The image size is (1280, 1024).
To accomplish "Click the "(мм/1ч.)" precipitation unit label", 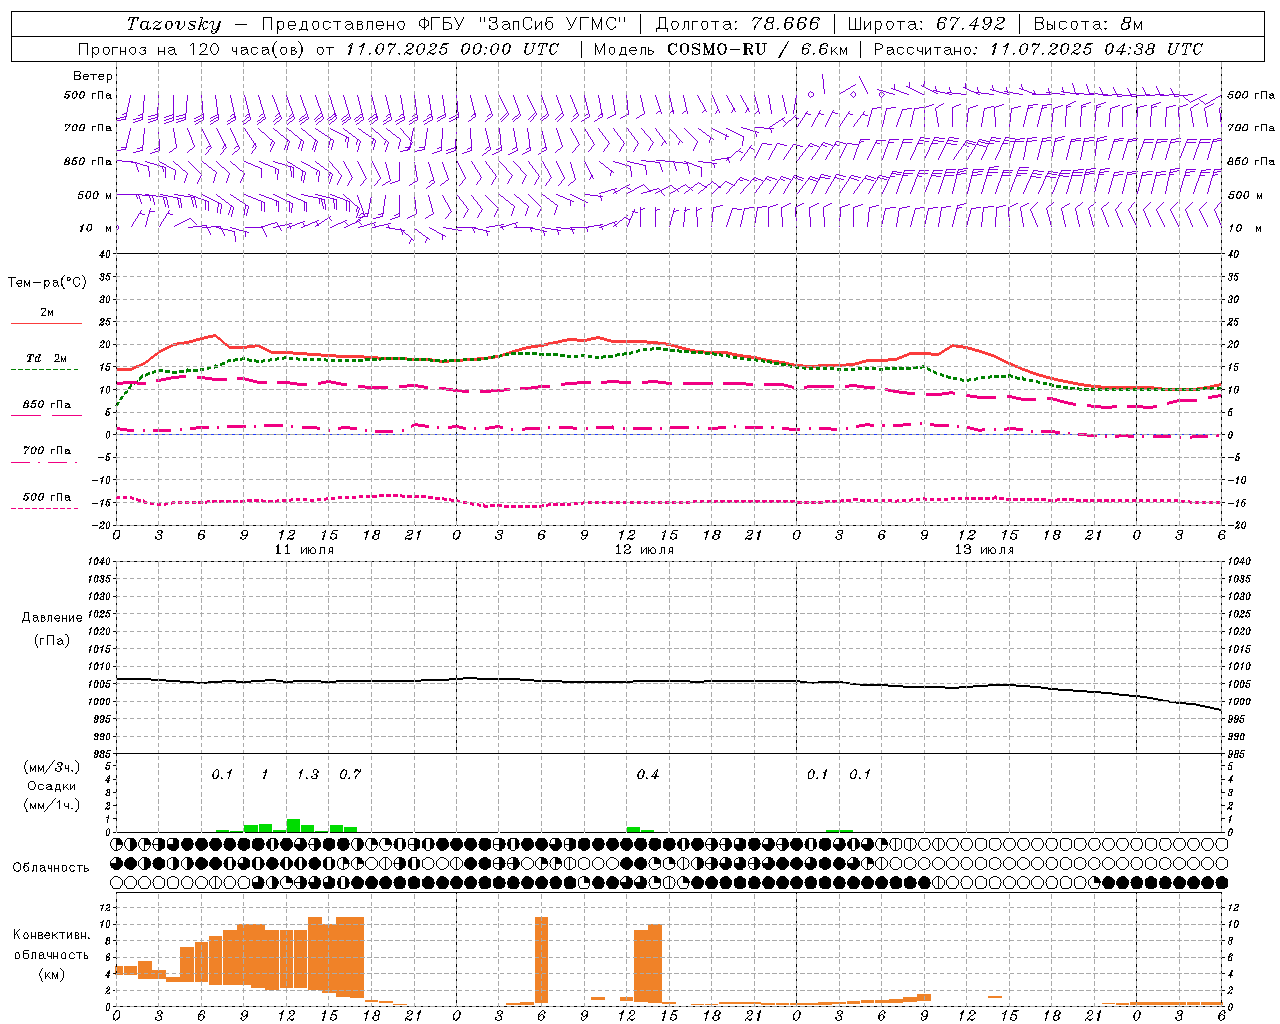I will (x=52, y=805).
